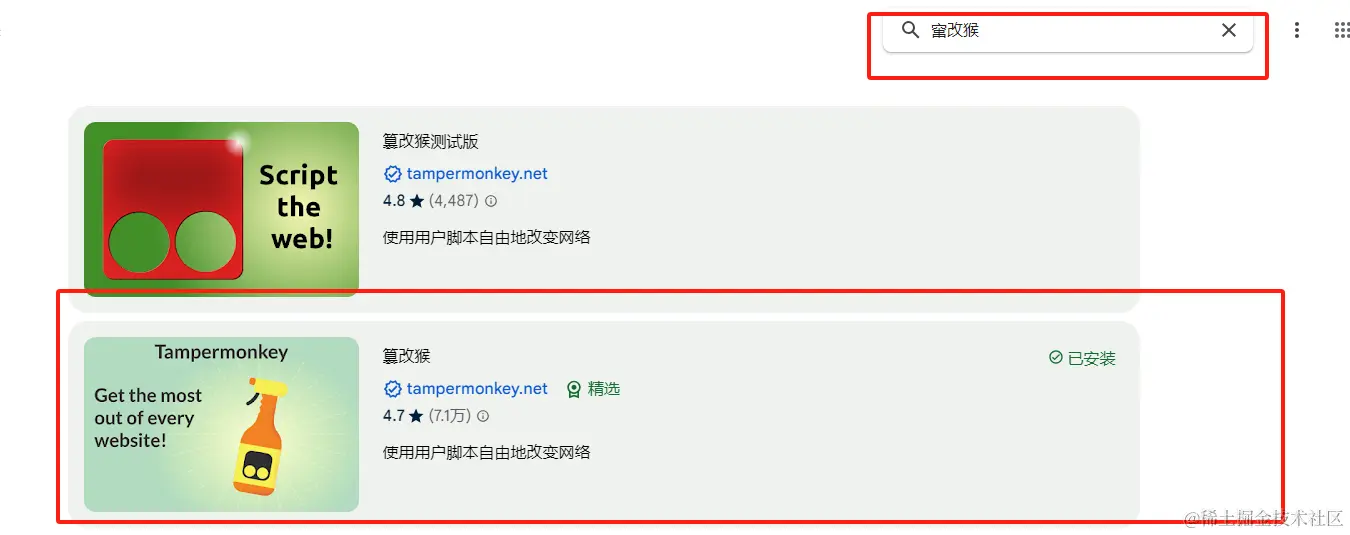Click the star icon of the 4.7 rating
This screenshot has height=535, width=1350.
[416, 416]
